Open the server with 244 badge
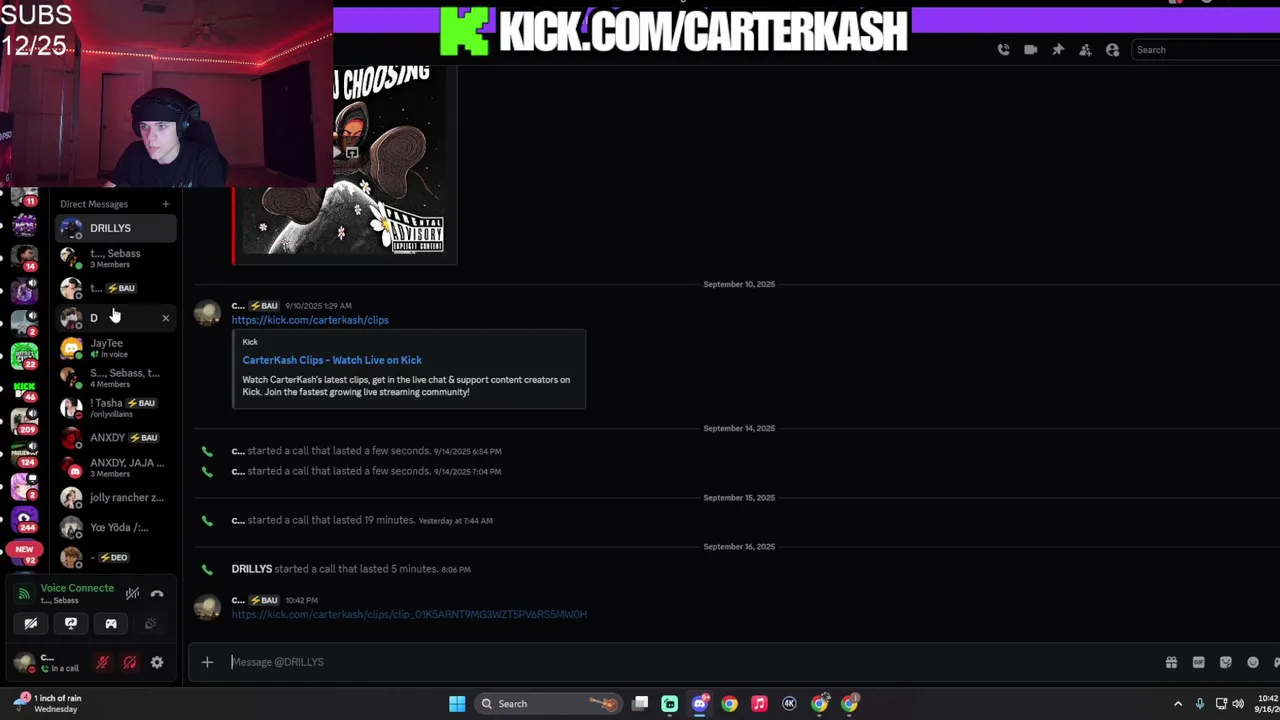The image size is (1280, 720). tap(25, 518)
